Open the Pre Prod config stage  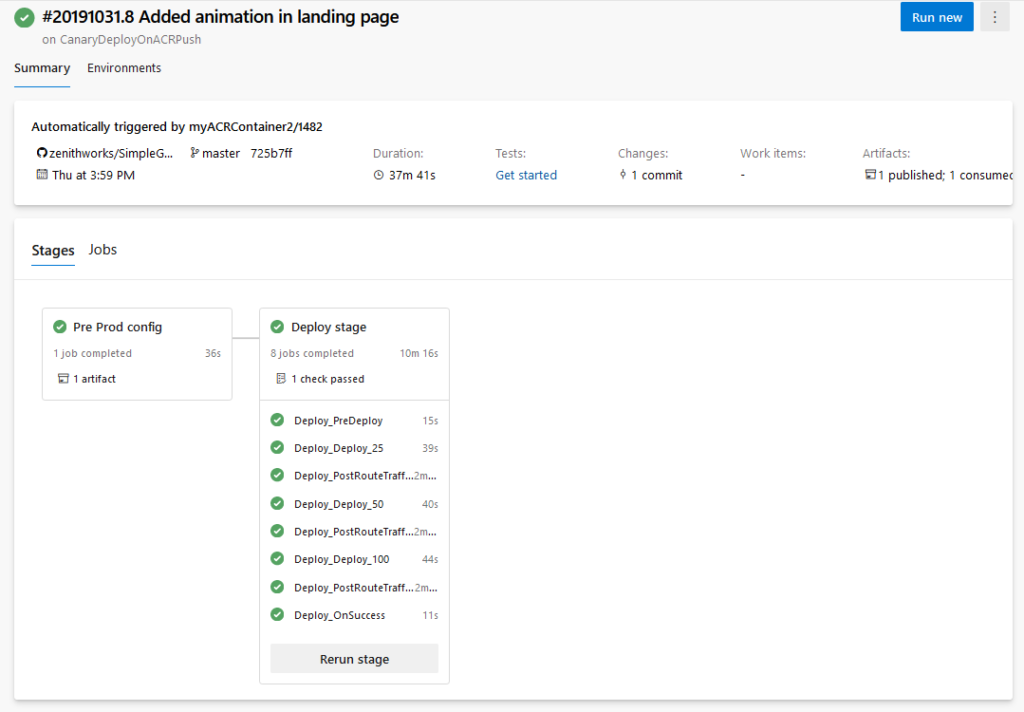coord(117,327)
